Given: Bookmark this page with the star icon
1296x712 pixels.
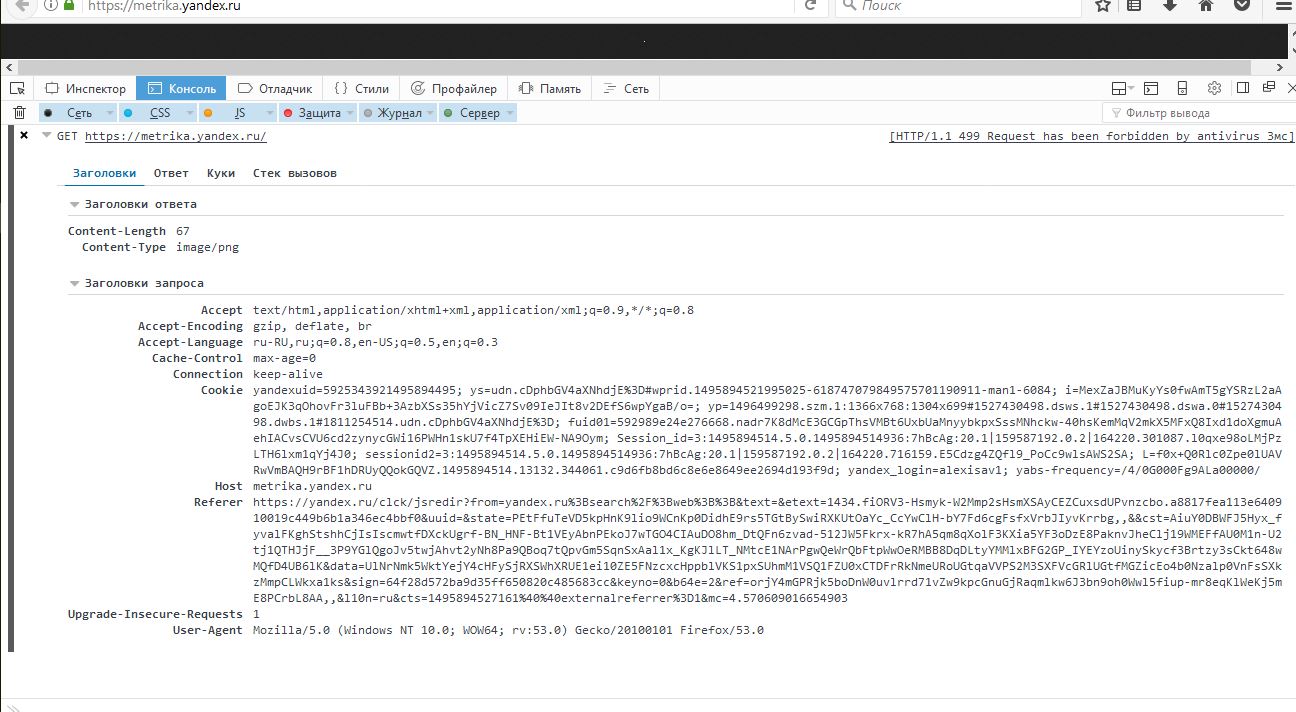Looking at the screenshot, I should point(1103,5).
